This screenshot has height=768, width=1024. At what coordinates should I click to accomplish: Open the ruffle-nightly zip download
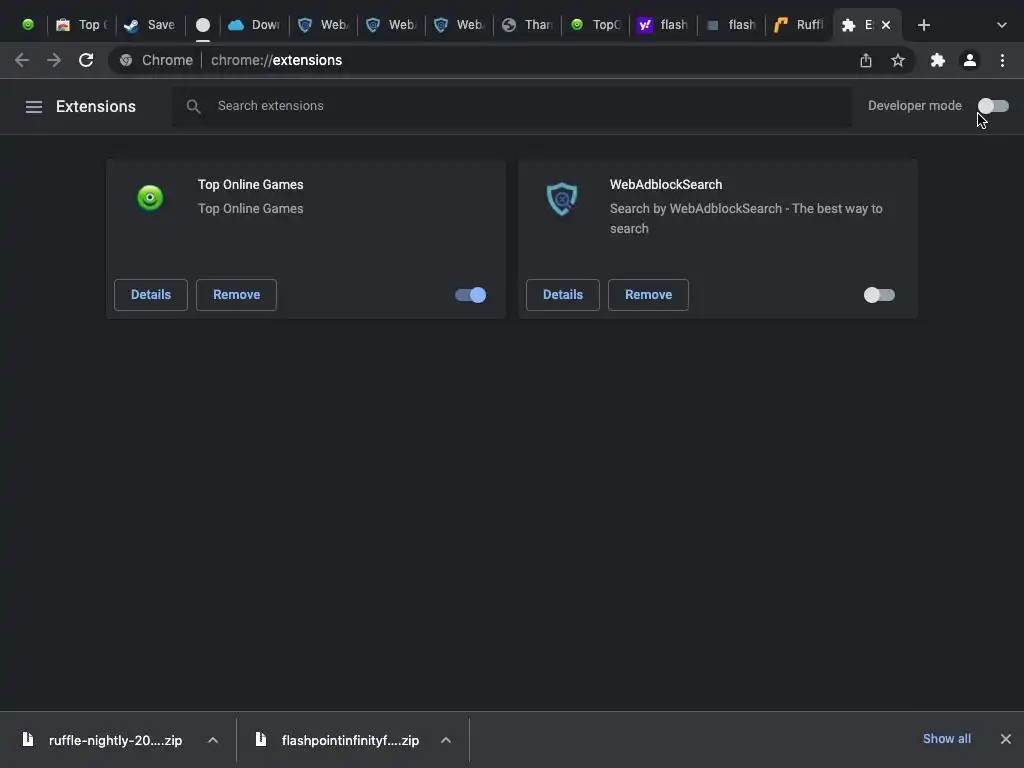[x=116, y=741]
